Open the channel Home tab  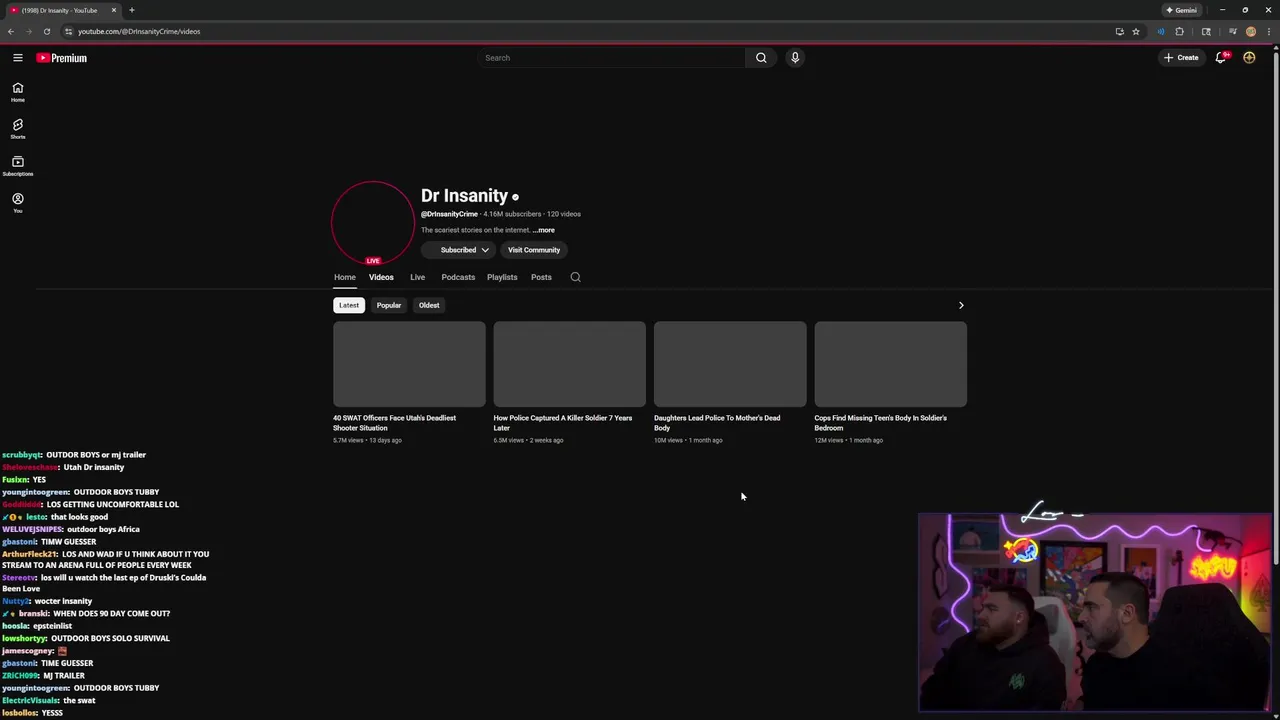point(345,277)
